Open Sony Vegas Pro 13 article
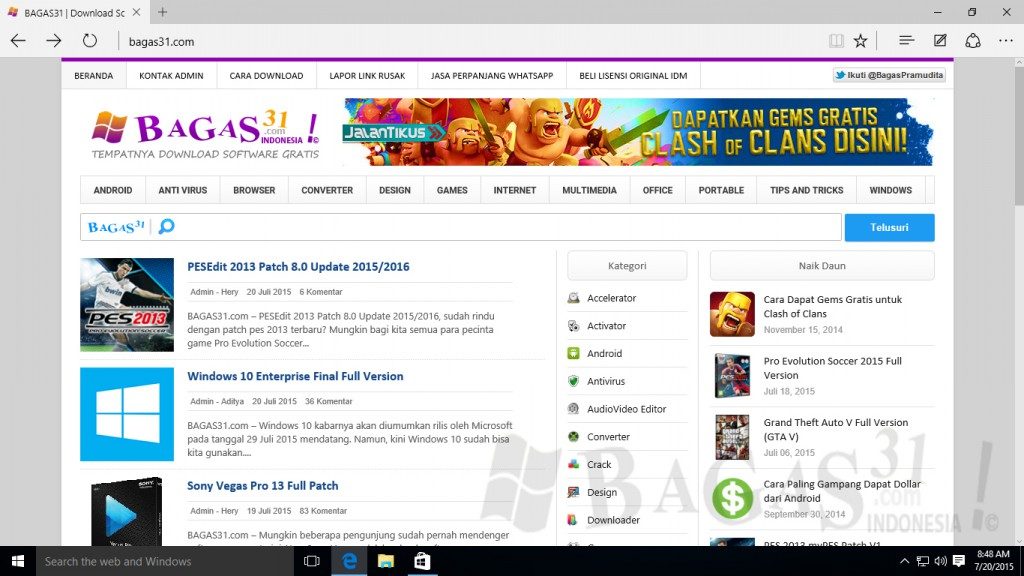The height and width of the screenshot is (576, 1024). click(263, 486)
